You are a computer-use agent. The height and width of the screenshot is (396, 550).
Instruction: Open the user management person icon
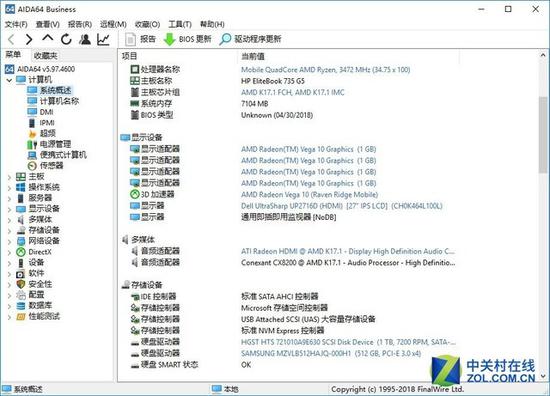[x=85, y=39]
